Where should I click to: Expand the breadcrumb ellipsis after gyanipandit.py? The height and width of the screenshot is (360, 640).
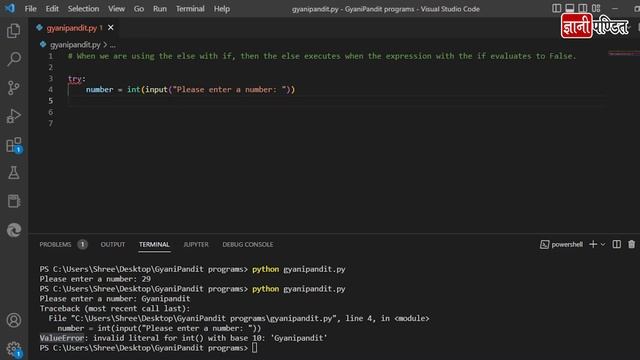[x=113, y=44]
